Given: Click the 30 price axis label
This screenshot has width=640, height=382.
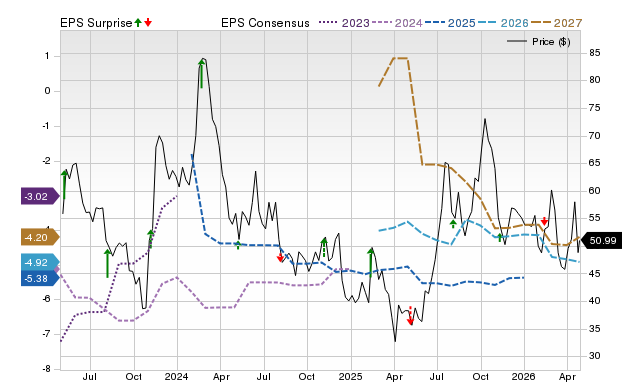Looking at the screenshot, I should [595, 356].
